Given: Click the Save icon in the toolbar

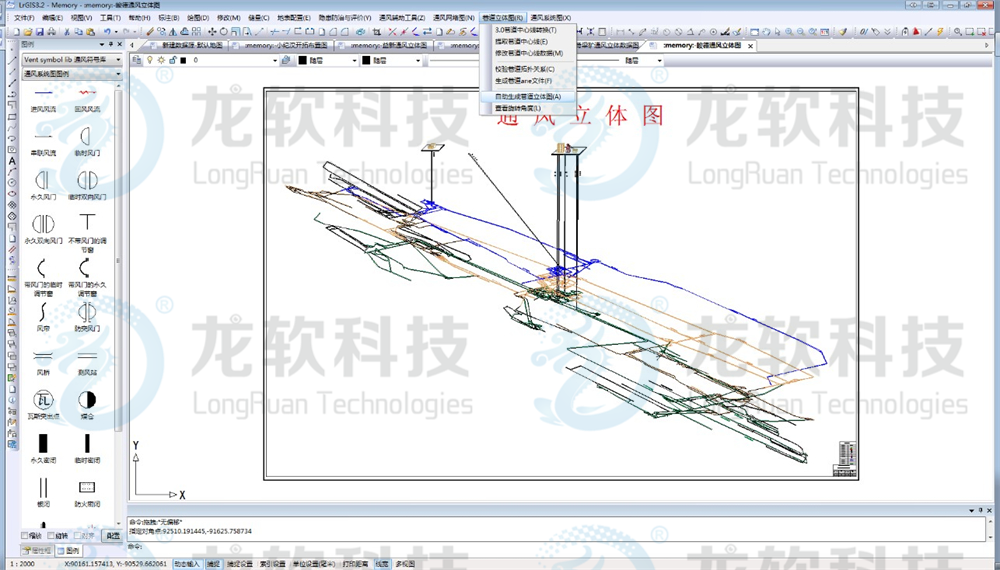Looking at the screenshot, I should pyautogui.click(x=38, y=32).
